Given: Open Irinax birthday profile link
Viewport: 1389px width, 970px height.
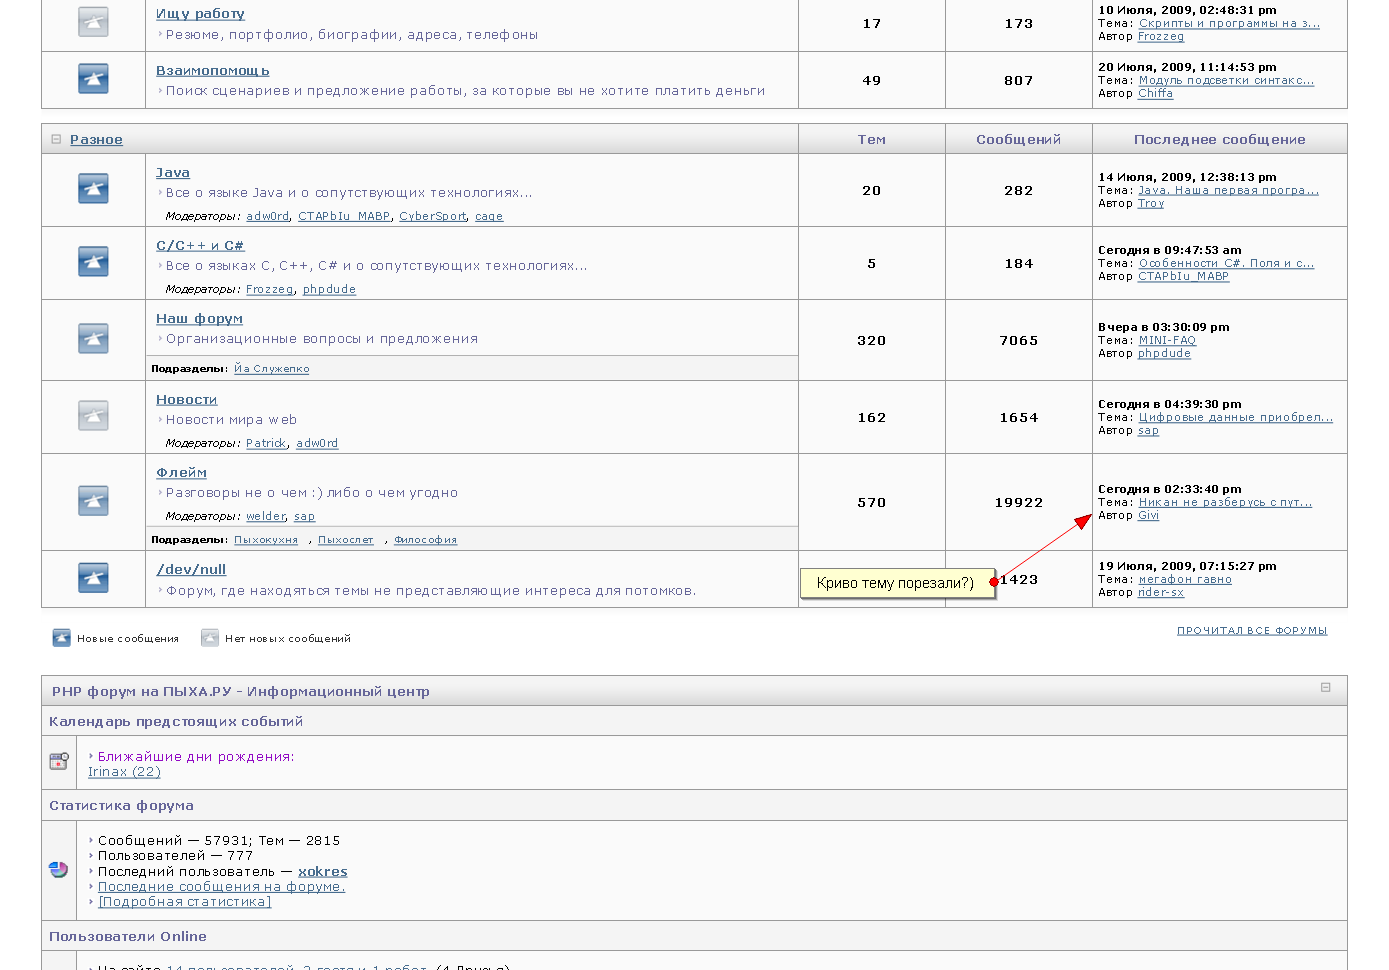Looking at the screenshot, I should point(124,772).
